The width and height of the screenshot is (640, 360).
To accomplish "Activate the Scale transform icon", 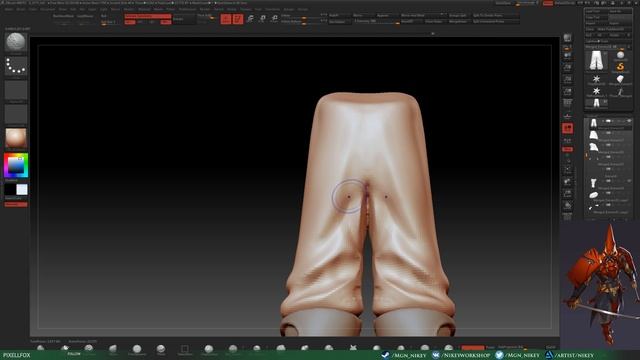I will coord(262,19).
